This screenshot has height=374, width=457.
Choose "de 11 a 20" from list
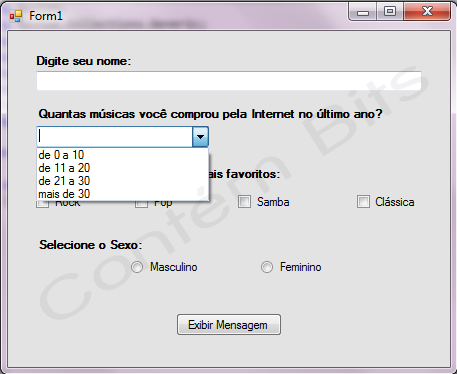(122, 168)
